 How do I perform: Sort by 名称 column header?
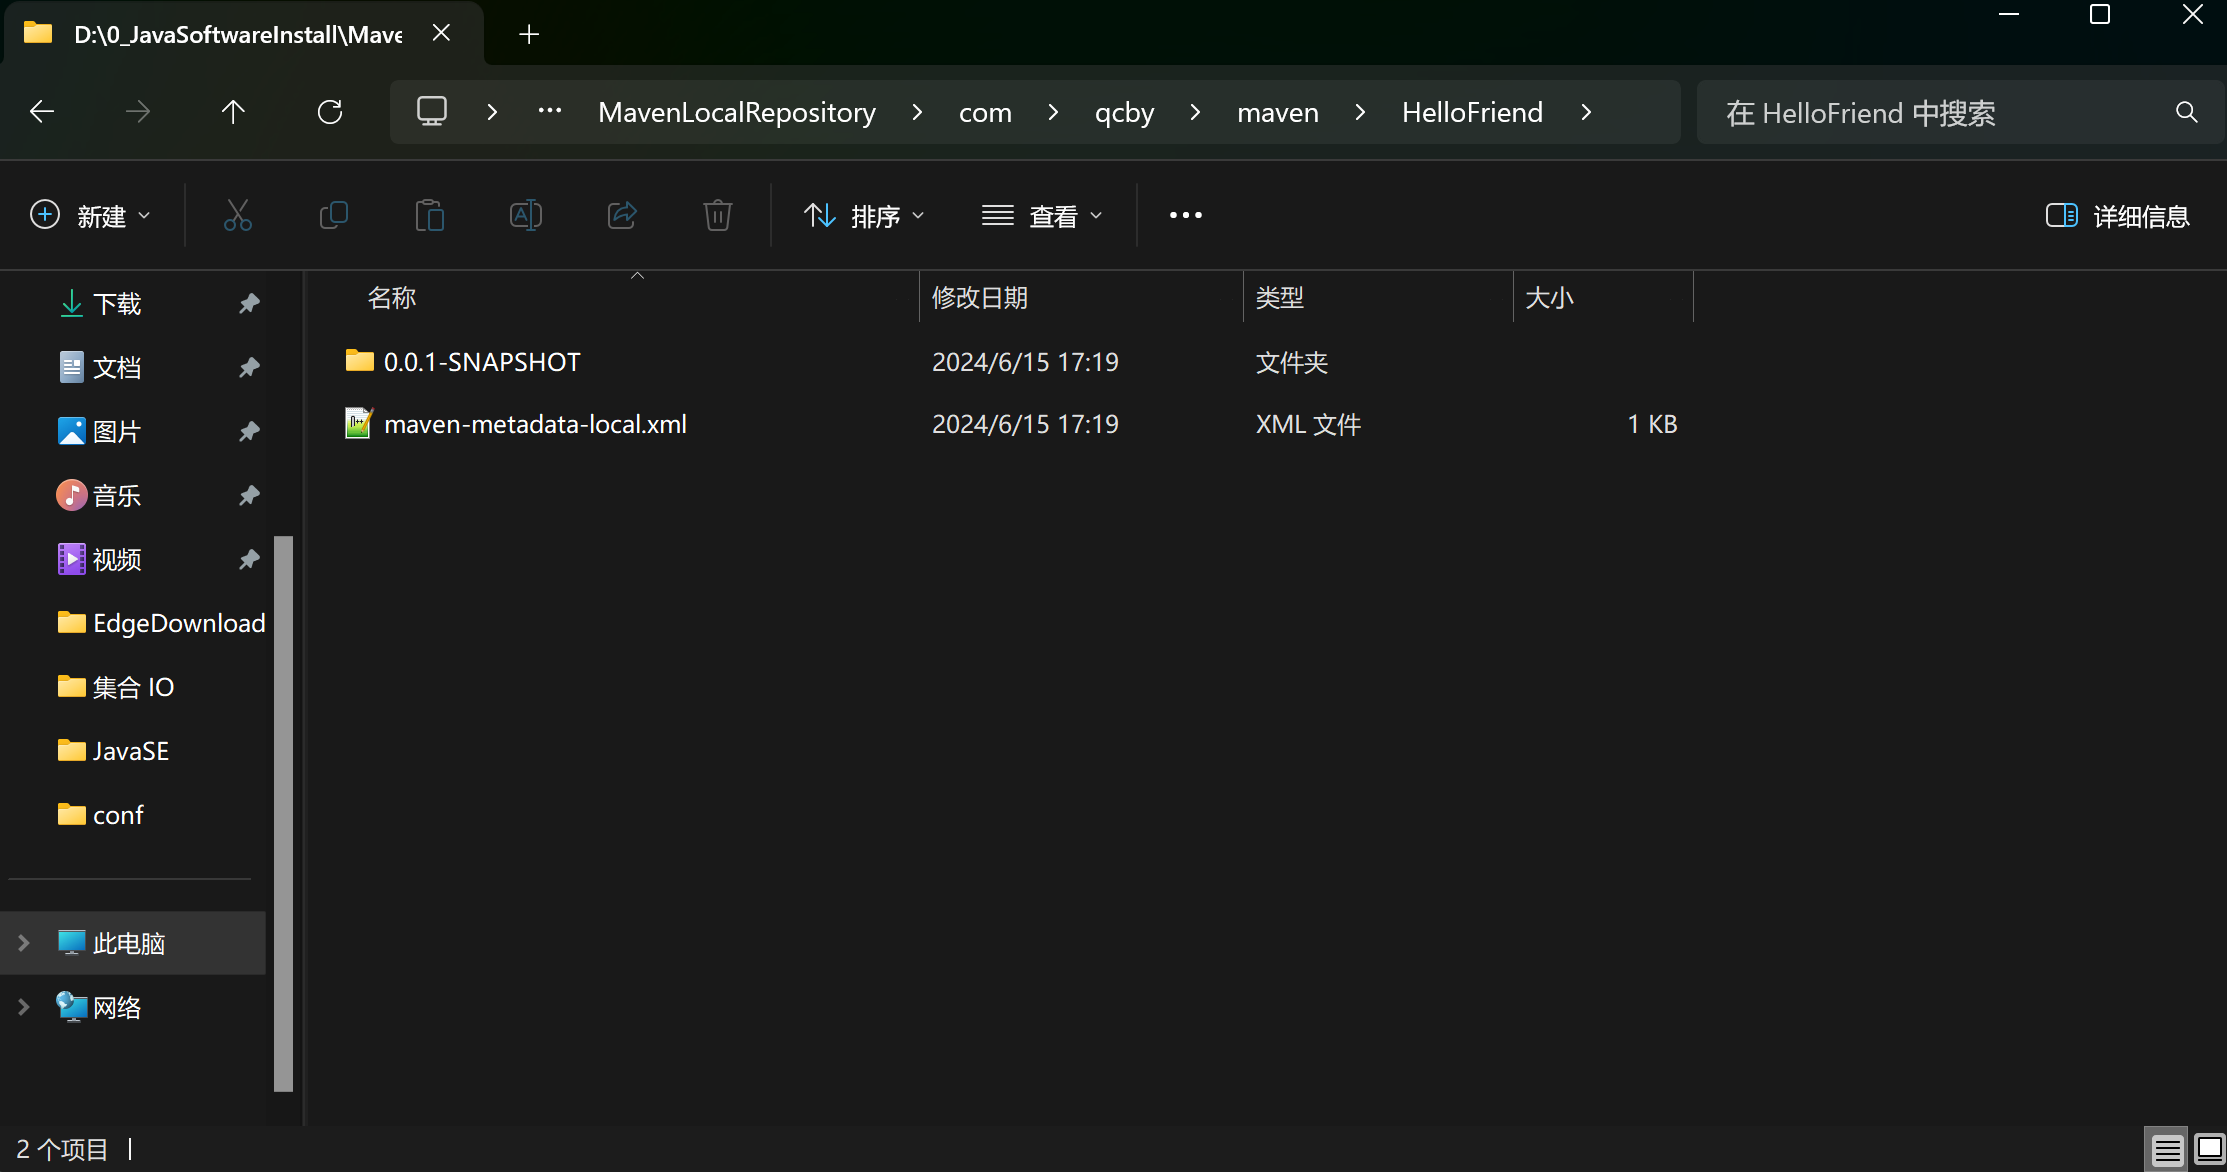(391, 297)
